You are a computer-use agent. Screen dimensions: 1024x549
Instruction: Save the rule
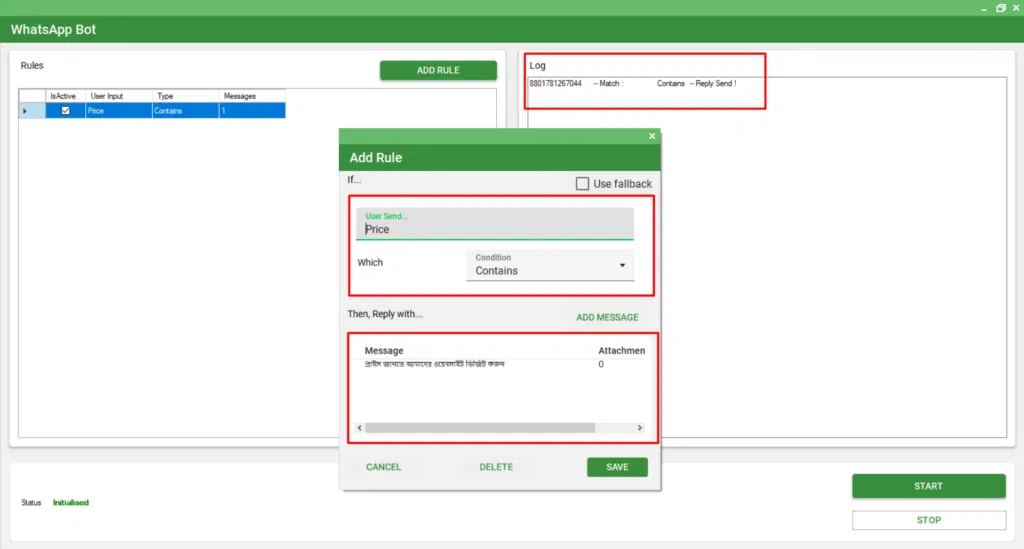click(617, 467)
